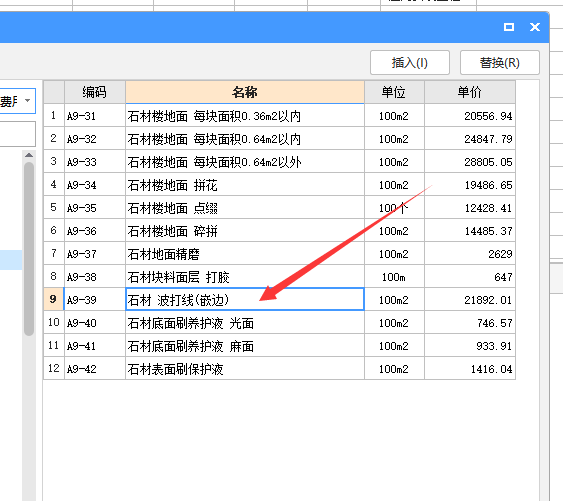Select code cell A9-42
Image resolution: width=563 pixels, height=501 pixels.
point(95,368)
